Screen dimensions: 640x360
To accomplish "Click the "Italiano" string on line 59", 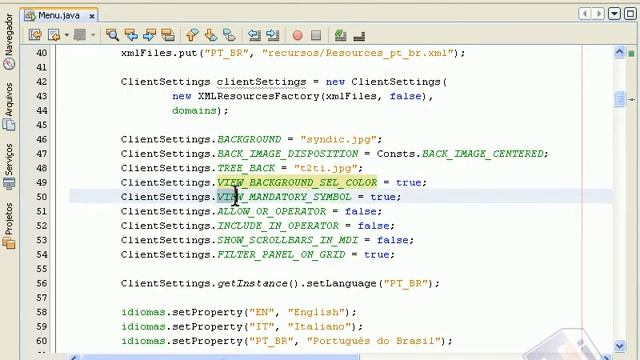I will [319, 327].
